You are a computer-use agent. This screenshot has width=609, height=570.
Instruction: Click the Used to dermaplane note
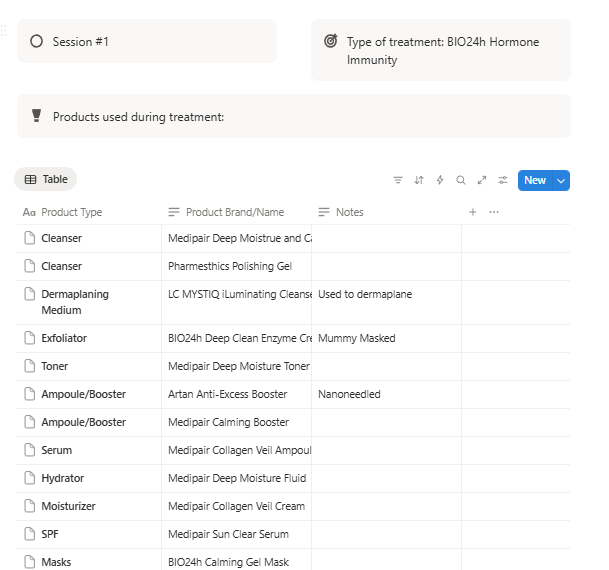pyautogui.click(x=365, y=294)
